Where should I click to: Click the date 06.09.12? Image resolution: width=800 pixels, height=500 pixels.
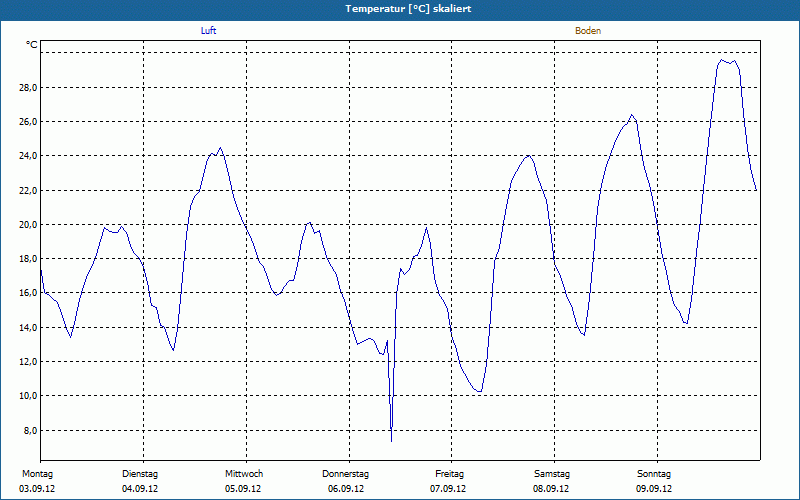pos(346,489)
